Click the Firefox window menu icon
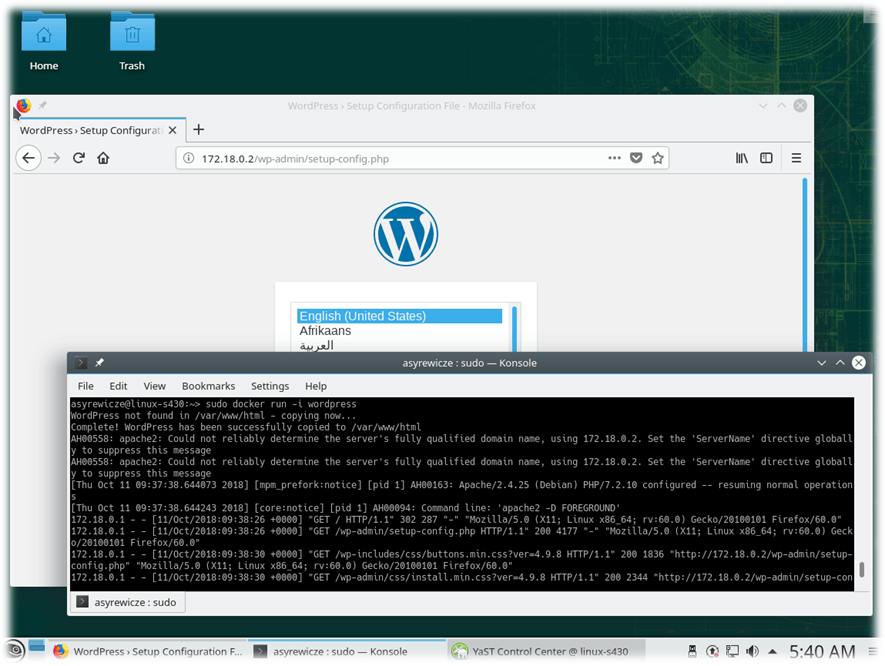The width and height of the screenshot is (885, 666). (x=23, y=105)
